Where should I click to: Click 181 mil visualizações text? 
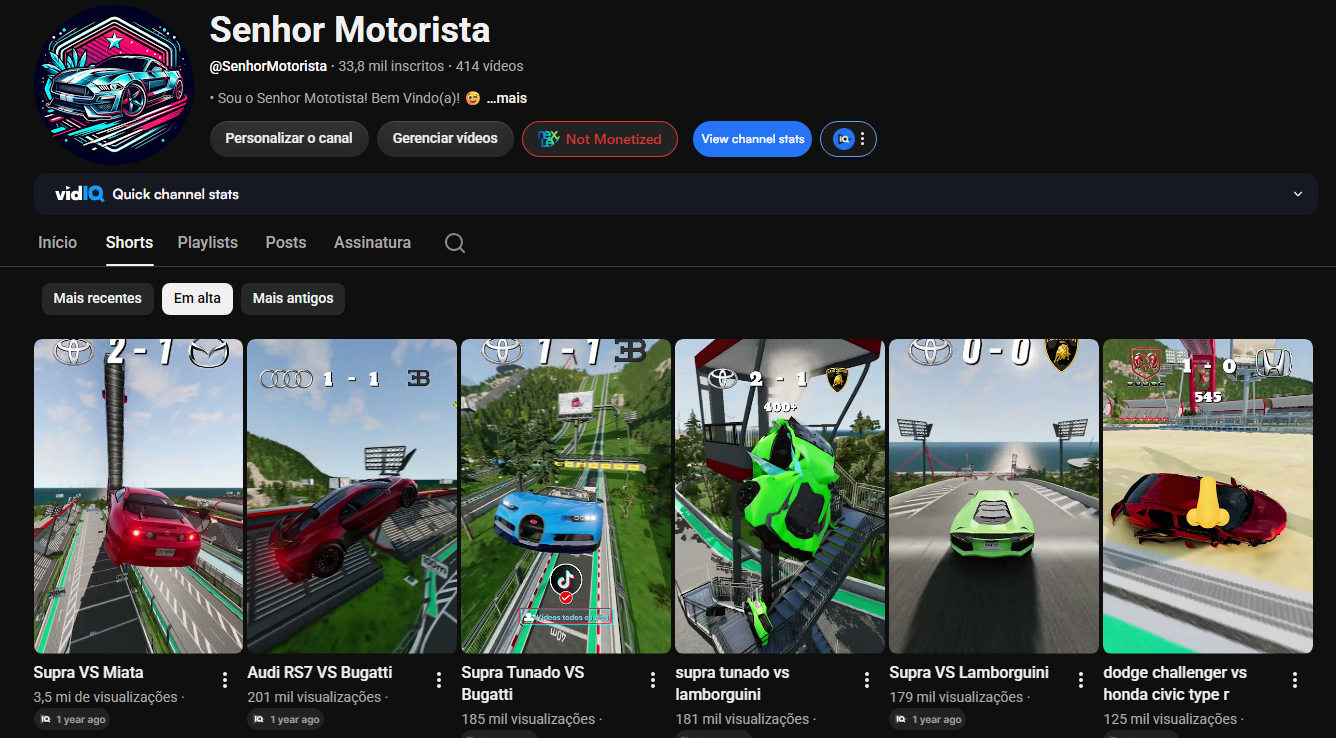(743, 719)
